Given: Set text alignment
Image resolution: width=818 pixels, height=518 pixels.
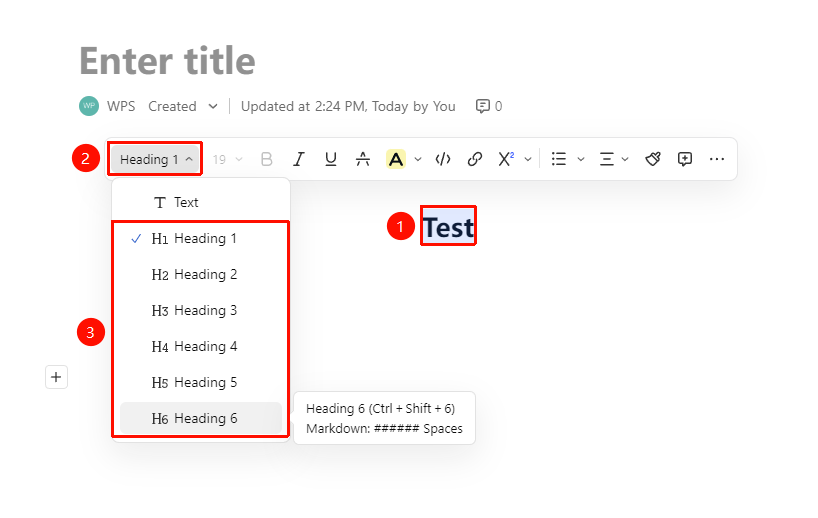Looking at the screenshot, I should click(x=606, y=159).
